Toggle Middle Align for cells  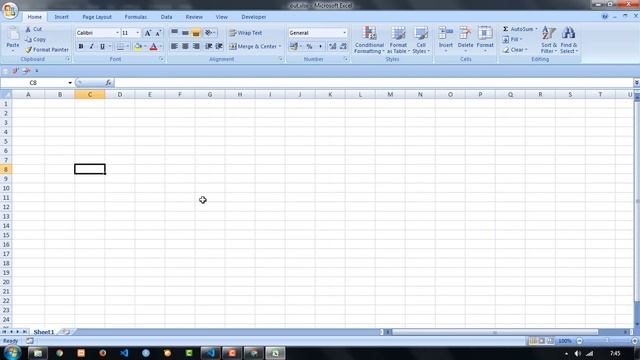(x=185, y=33)
